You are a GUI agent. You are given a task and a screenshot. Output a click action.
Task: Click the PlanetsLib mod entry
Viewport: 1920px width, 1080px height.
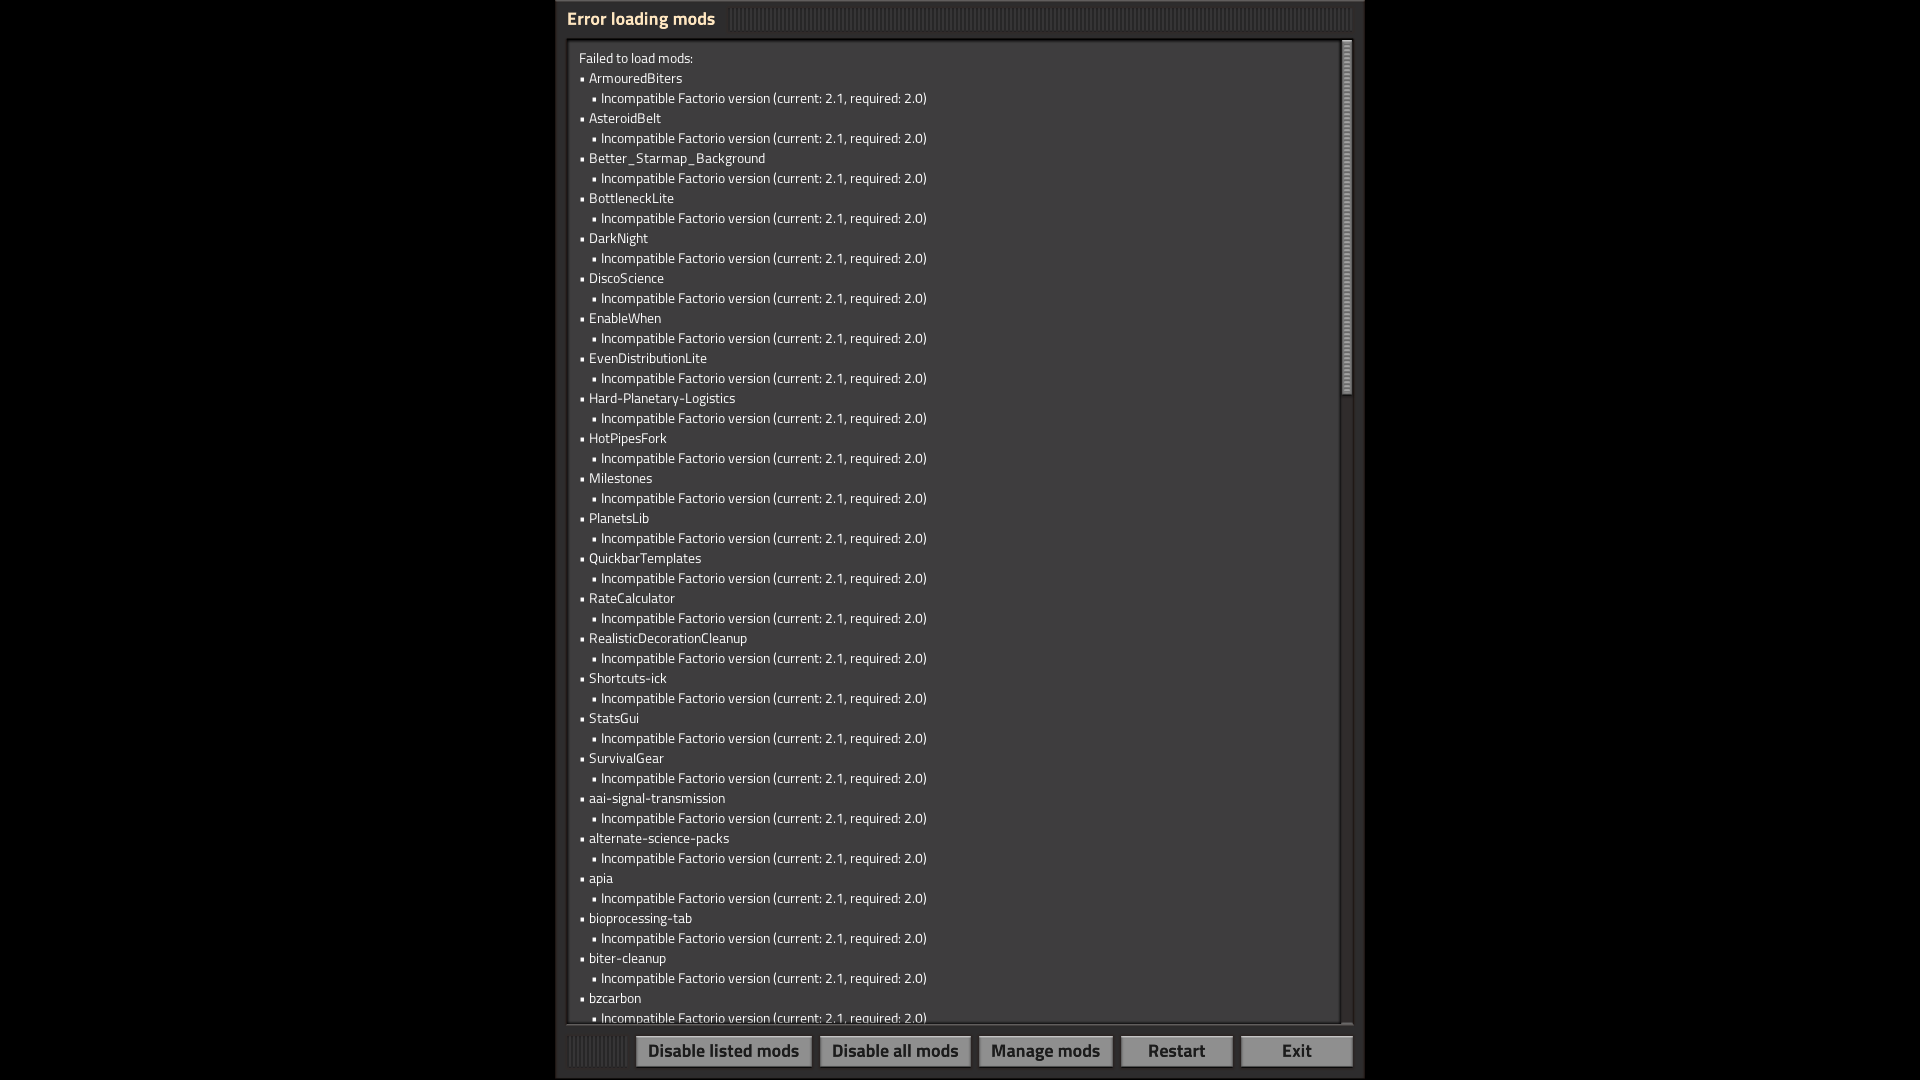pos(619,518)
